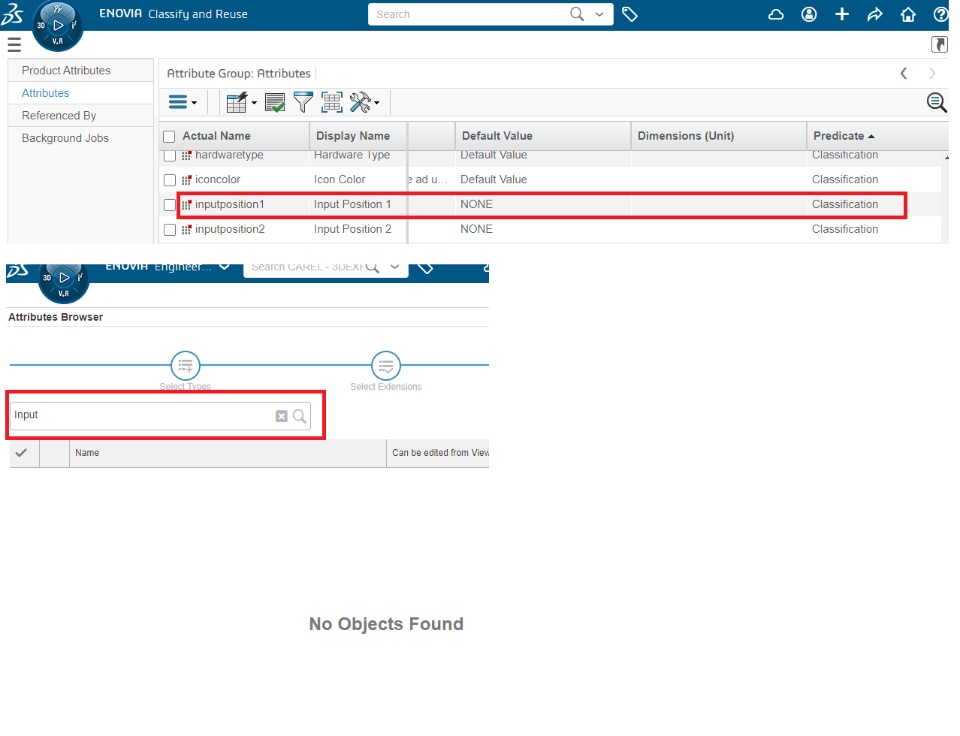Click the plus add icon
960x736 pixels.
842,14
